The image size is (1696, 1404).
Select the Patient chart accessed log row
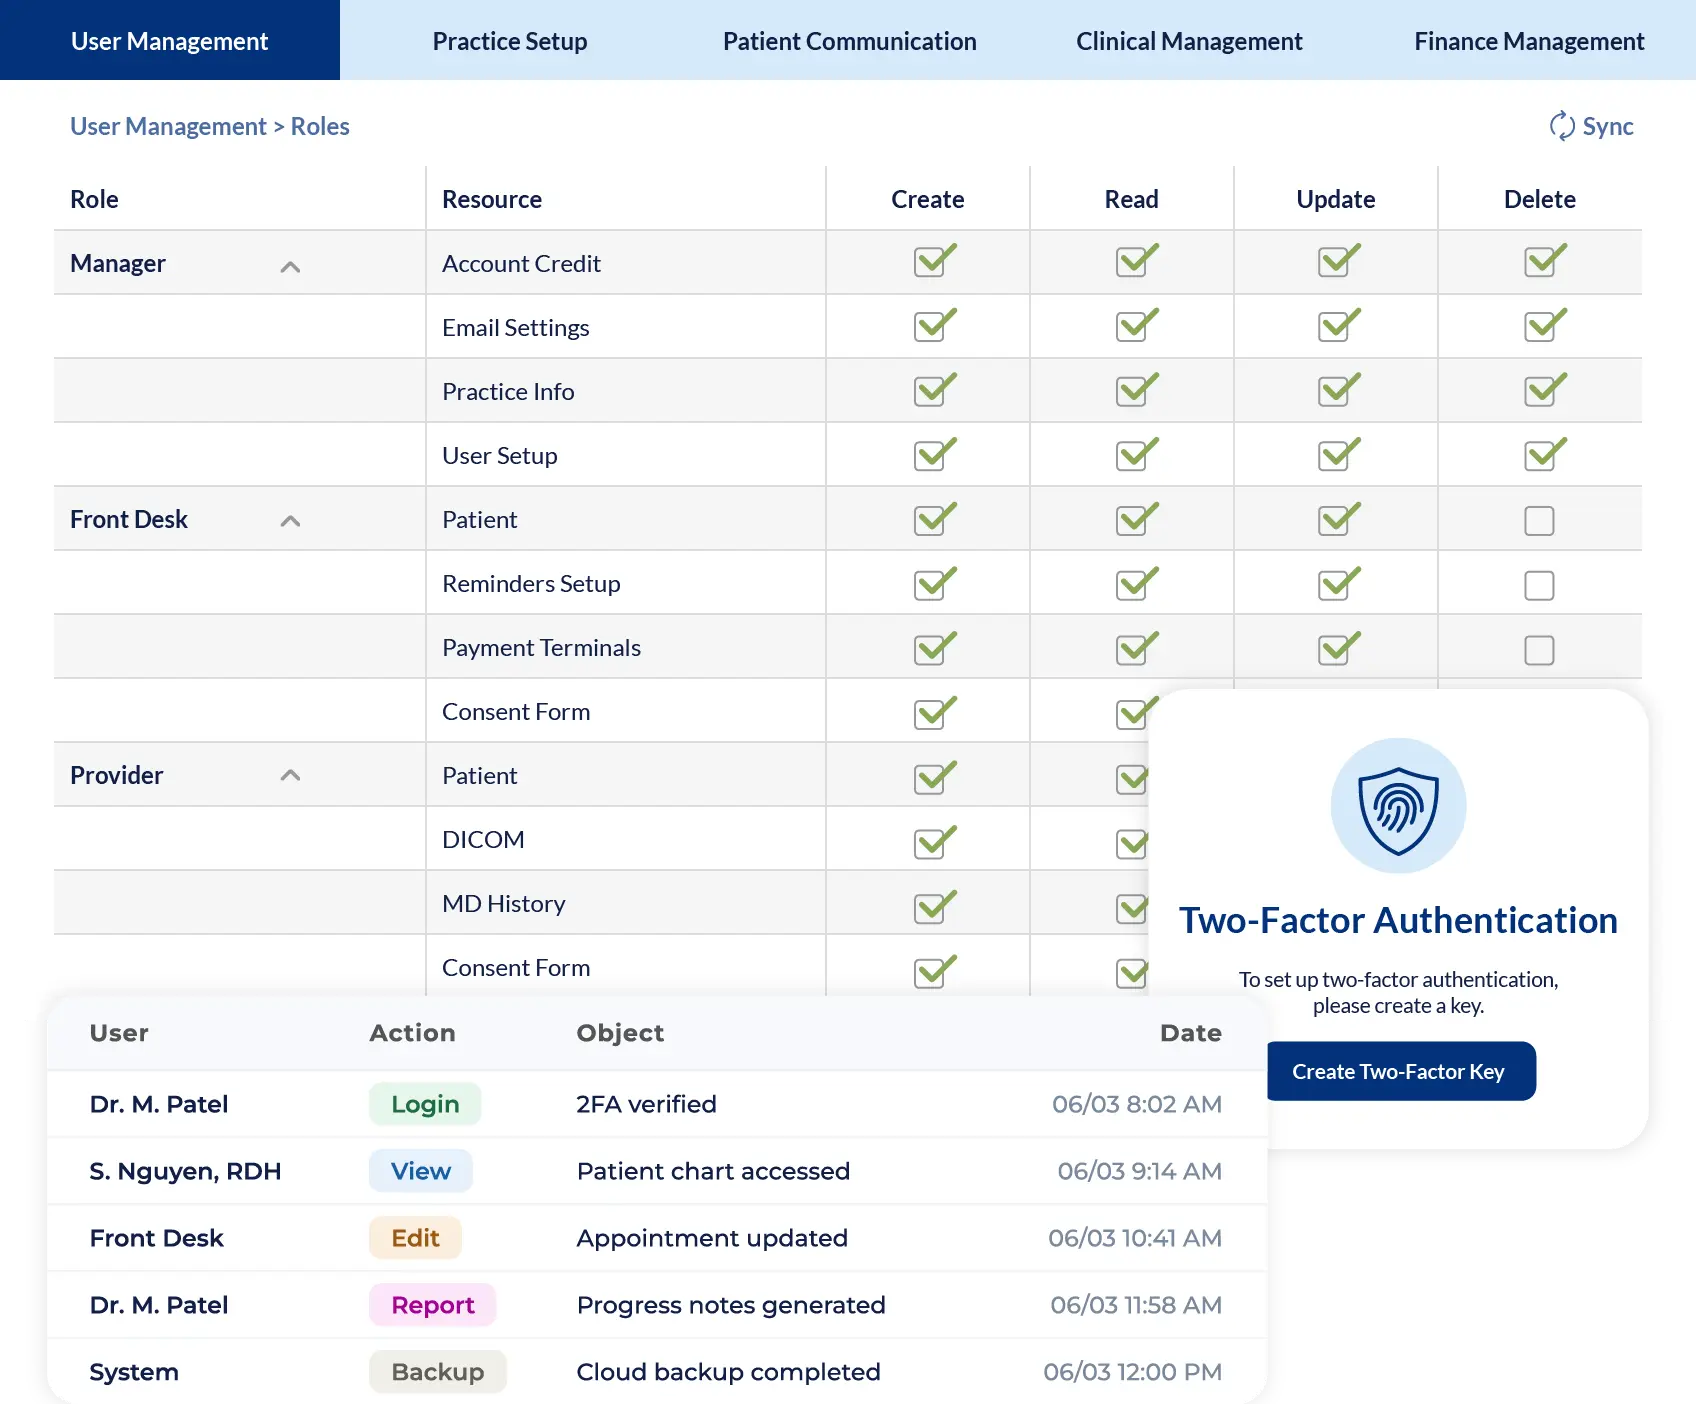[x=657, y=1171]
